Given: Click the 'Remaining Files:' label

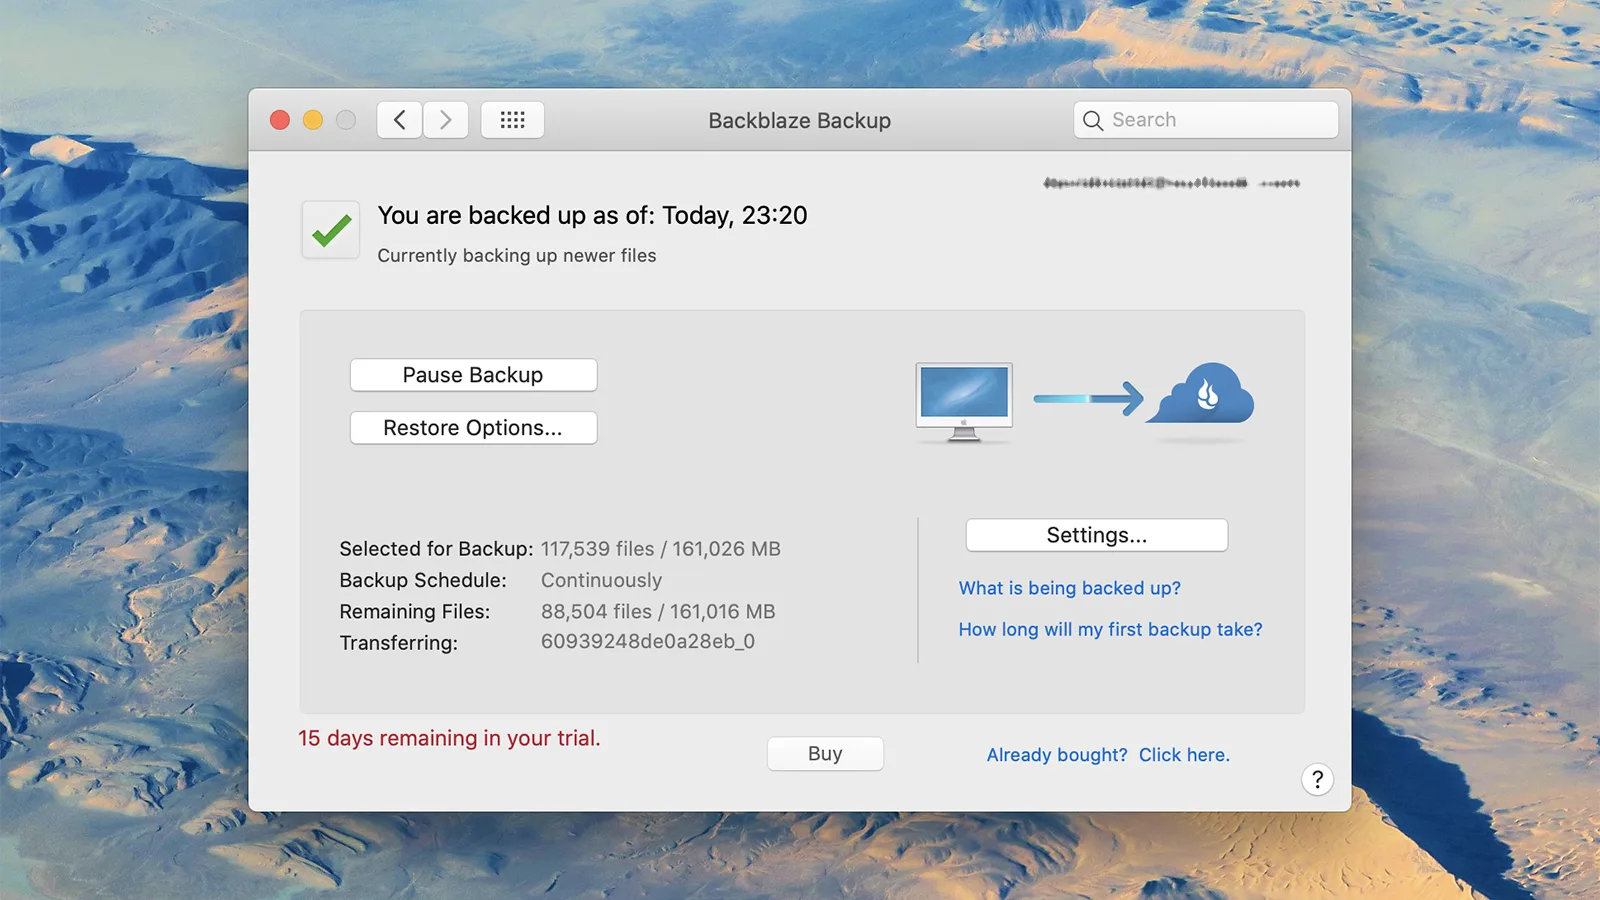Looking at the screenshot, I should coord(414,611).
